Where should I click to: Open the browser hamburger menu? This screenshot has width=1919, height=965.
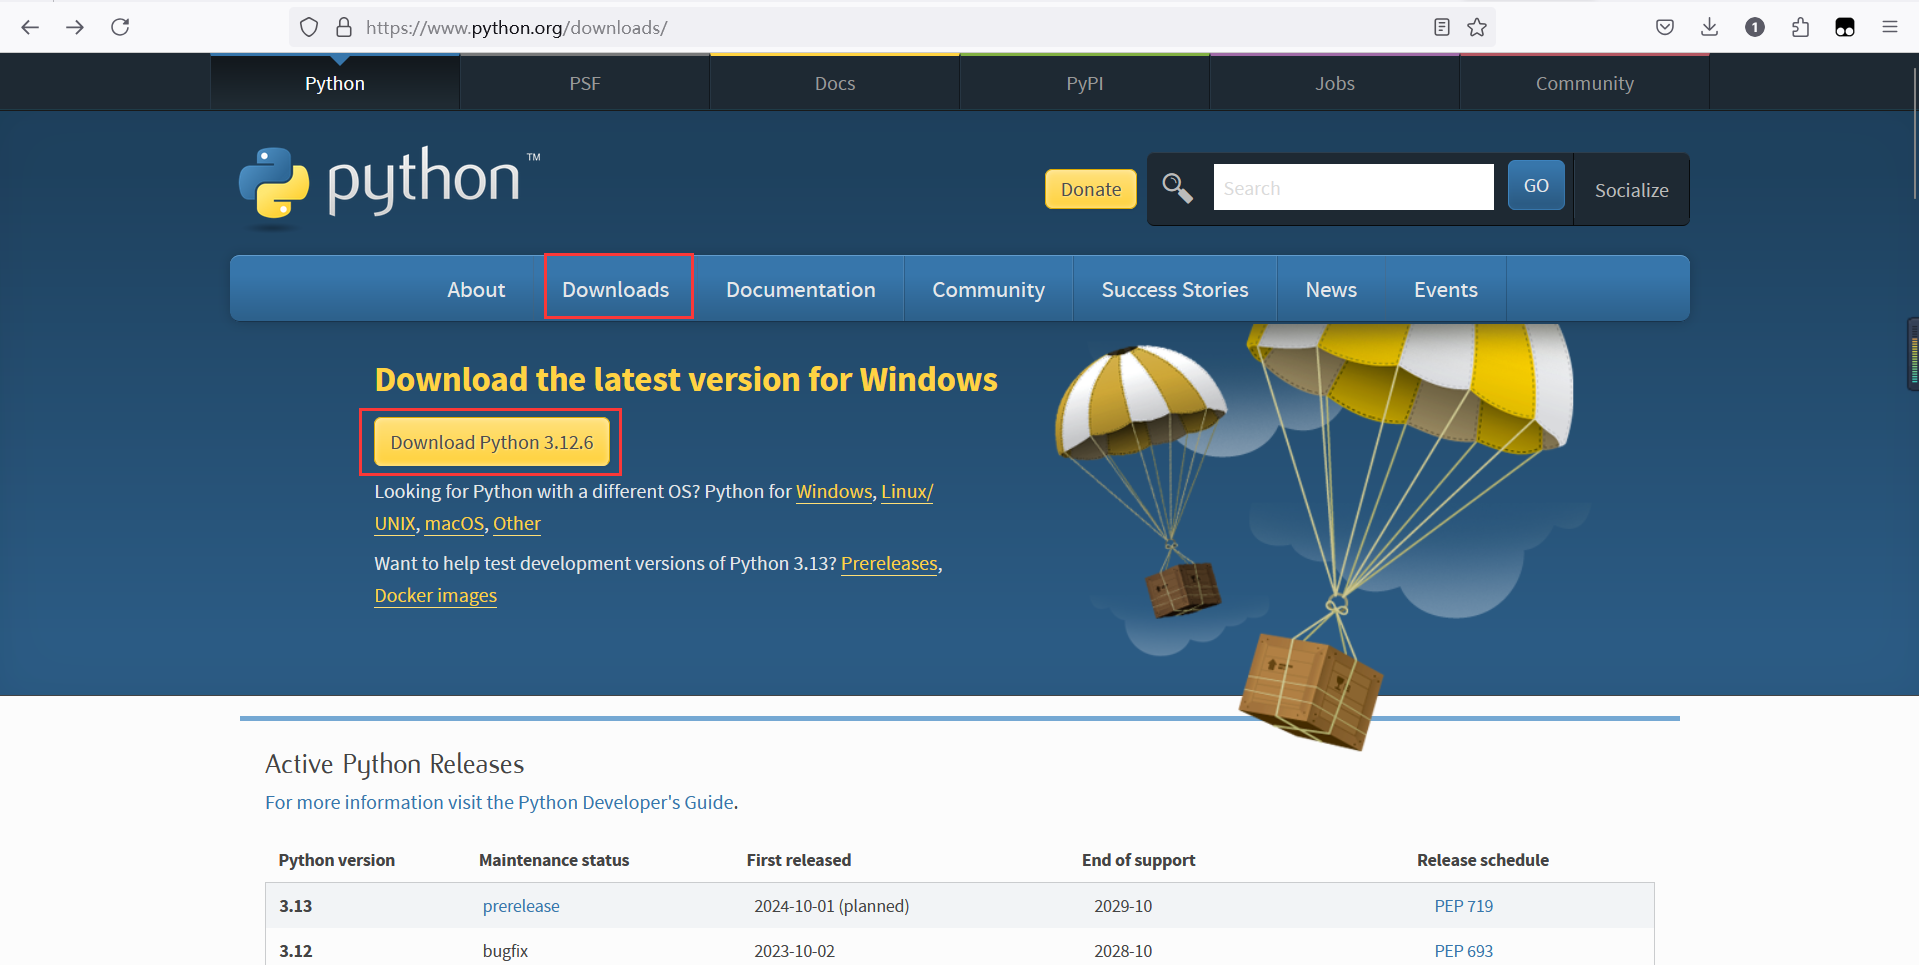point(1890,27)
